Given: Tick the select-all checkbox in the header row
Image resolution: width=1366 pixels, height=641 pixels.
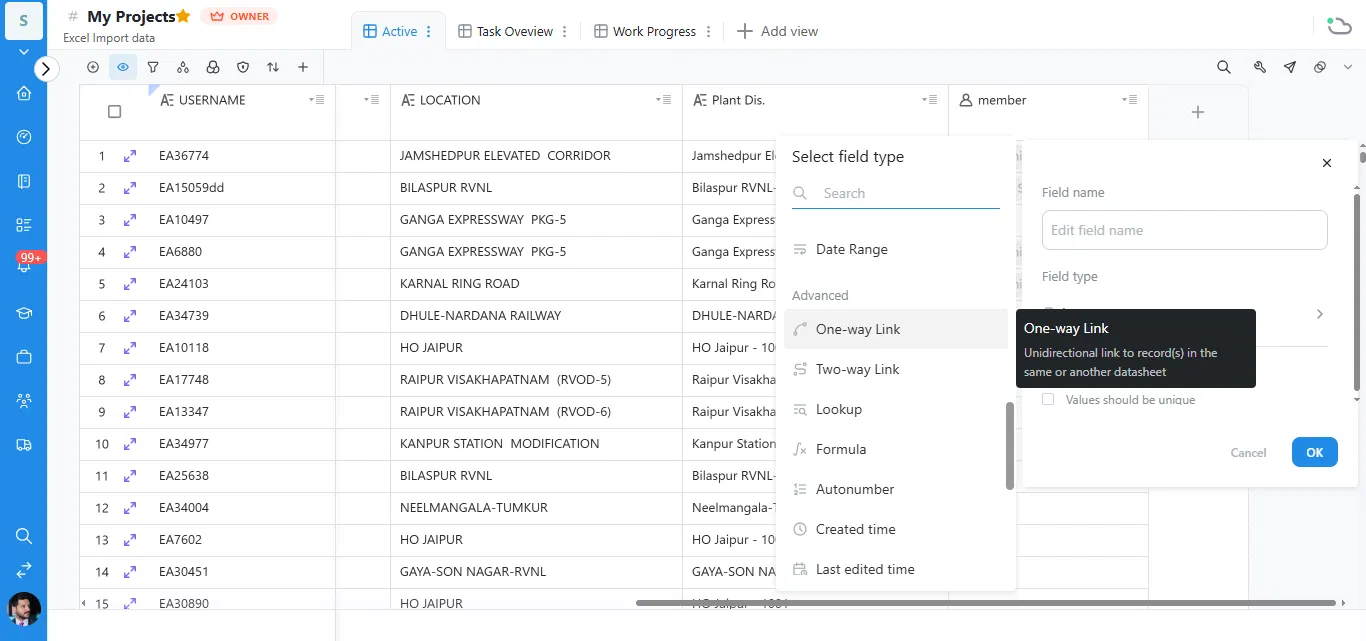Looking at the screenshot, I should click(114, 112).
